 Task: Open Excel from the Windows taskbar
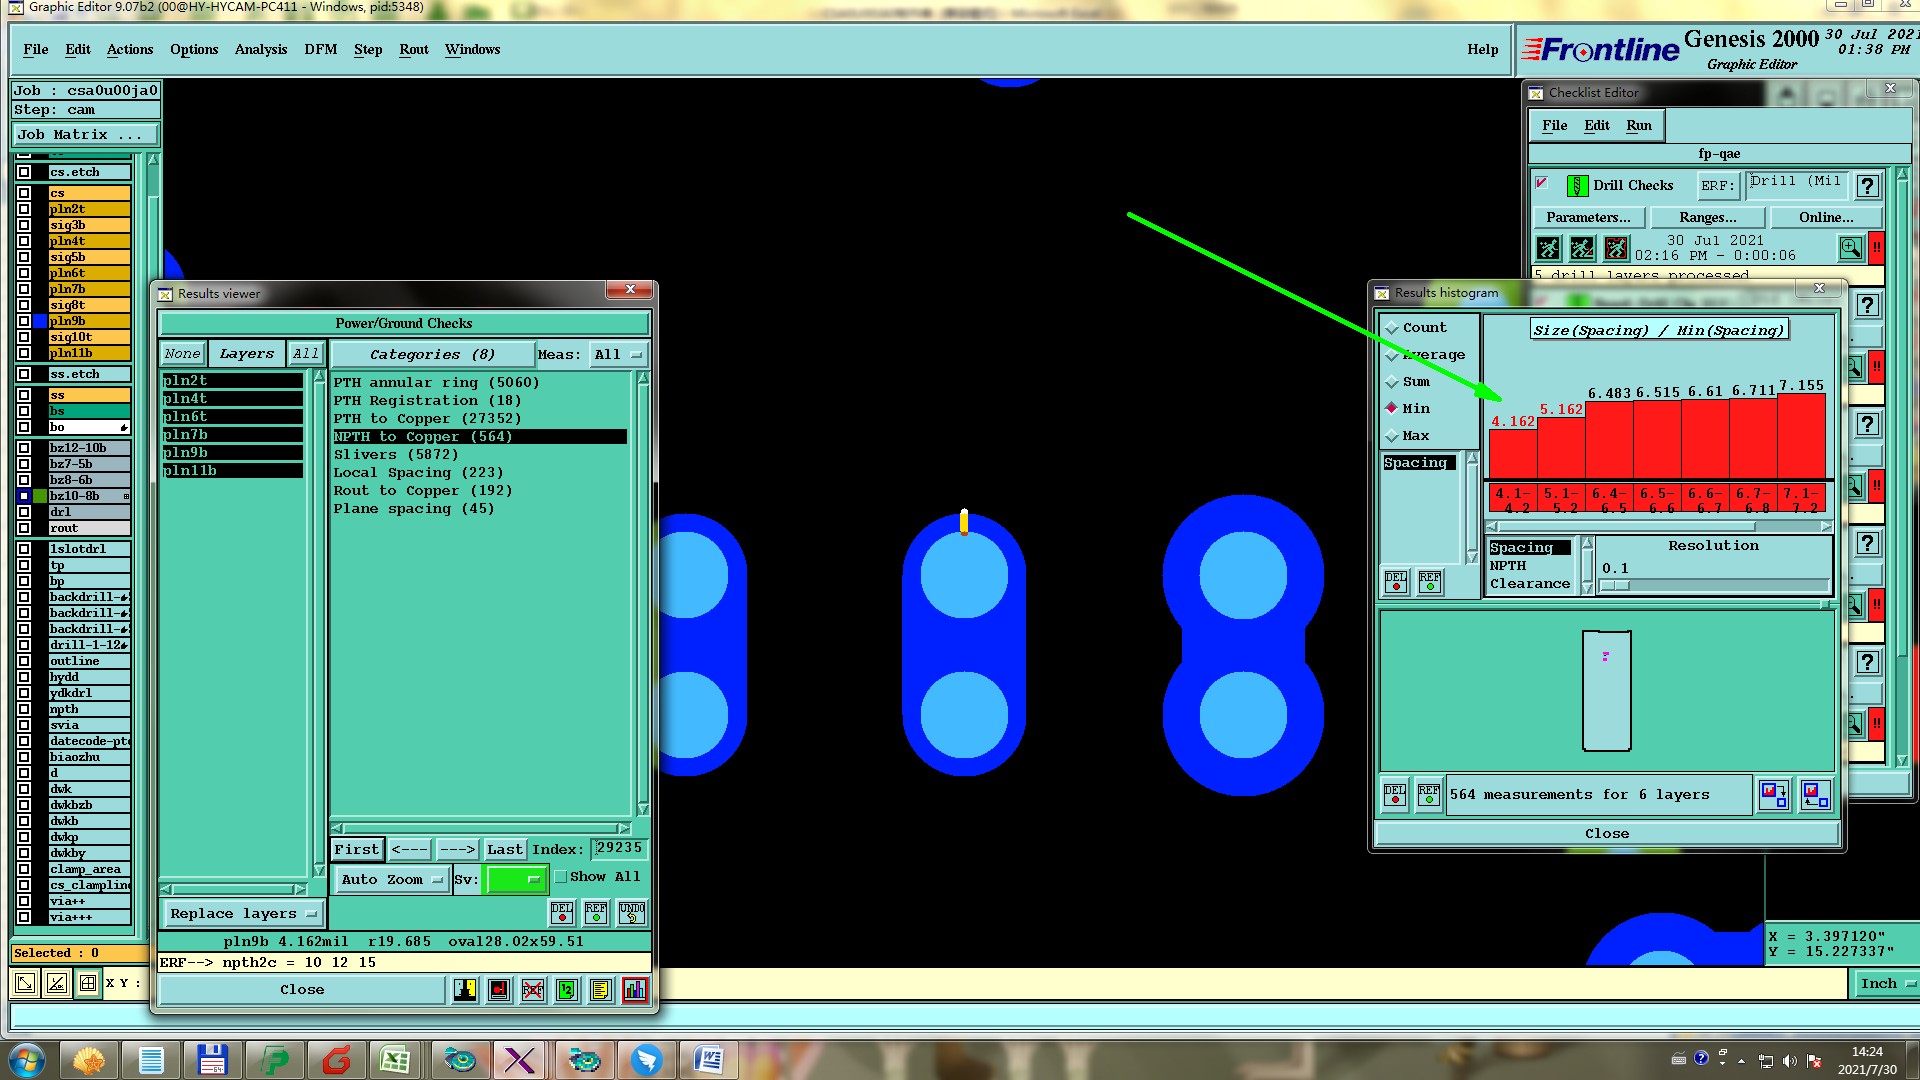(394, 1060)
